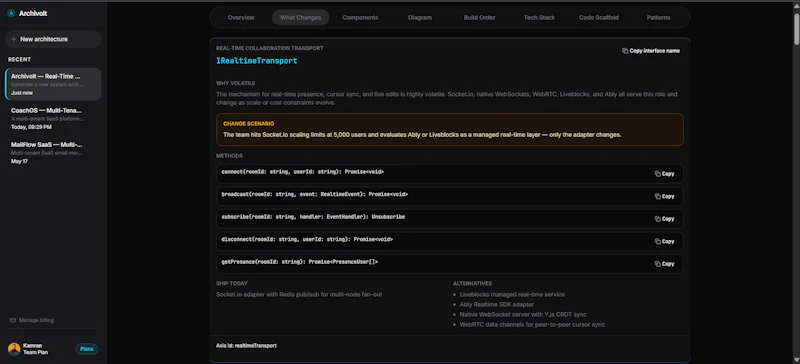This screenshot has width=800, height=364.
Task: Click the Change Scenario callout text
Action: coord(422,135)
